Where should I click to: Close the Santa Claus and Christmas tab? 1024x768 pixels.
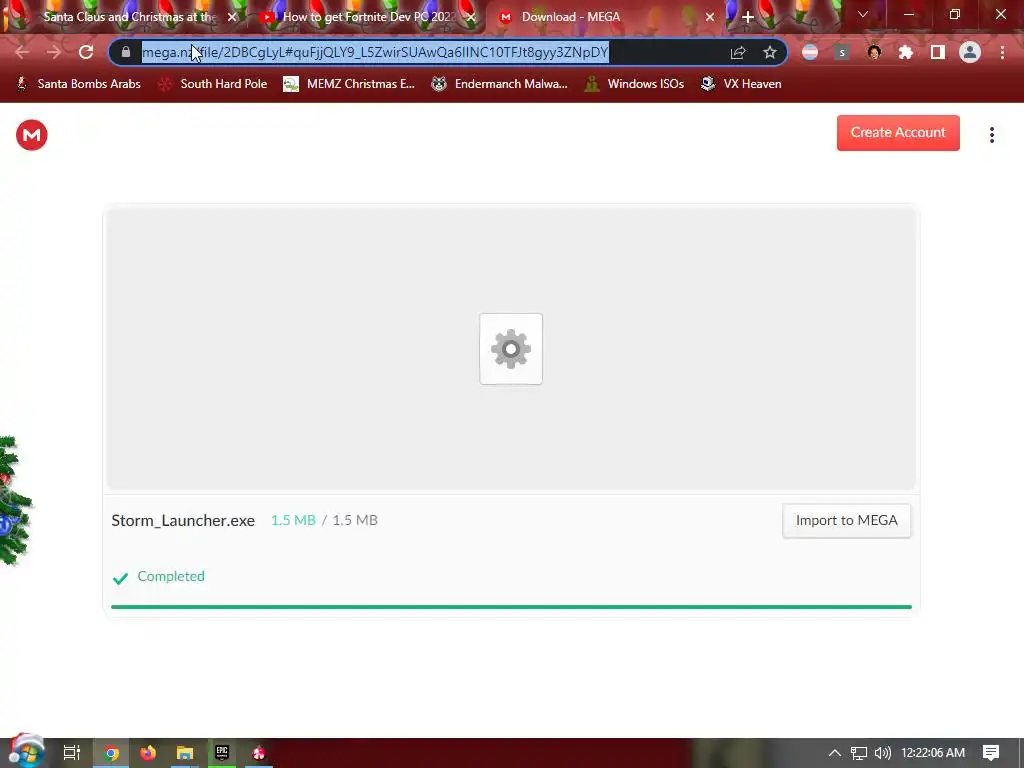232,17
